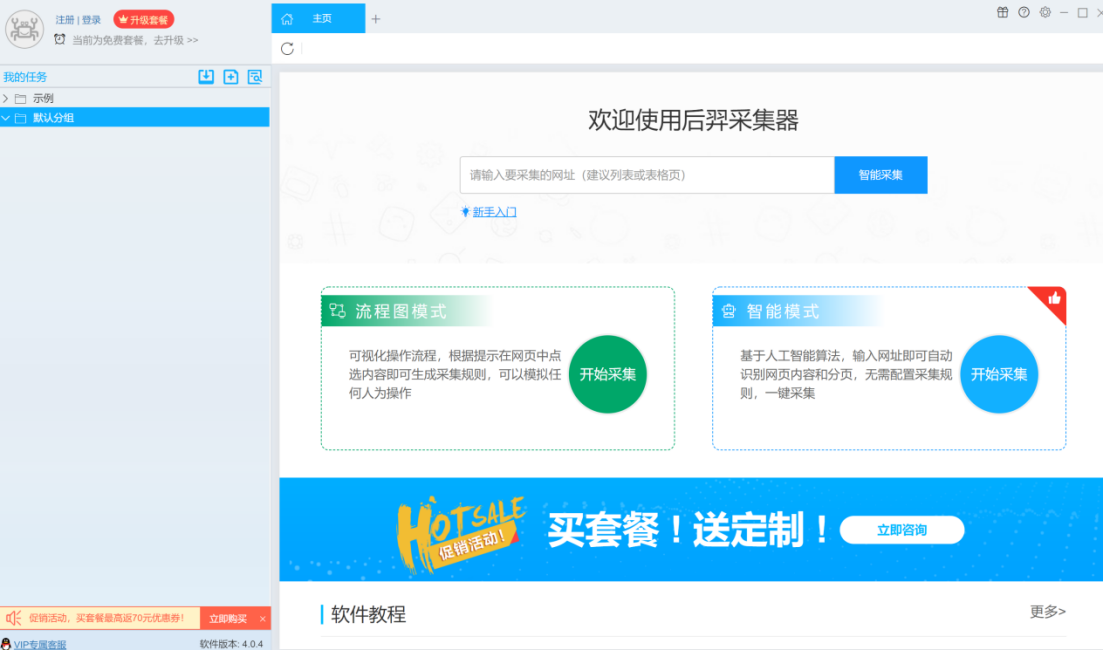Click the 智能采集 button
The image size is (1104, 651).
point(881,175)
